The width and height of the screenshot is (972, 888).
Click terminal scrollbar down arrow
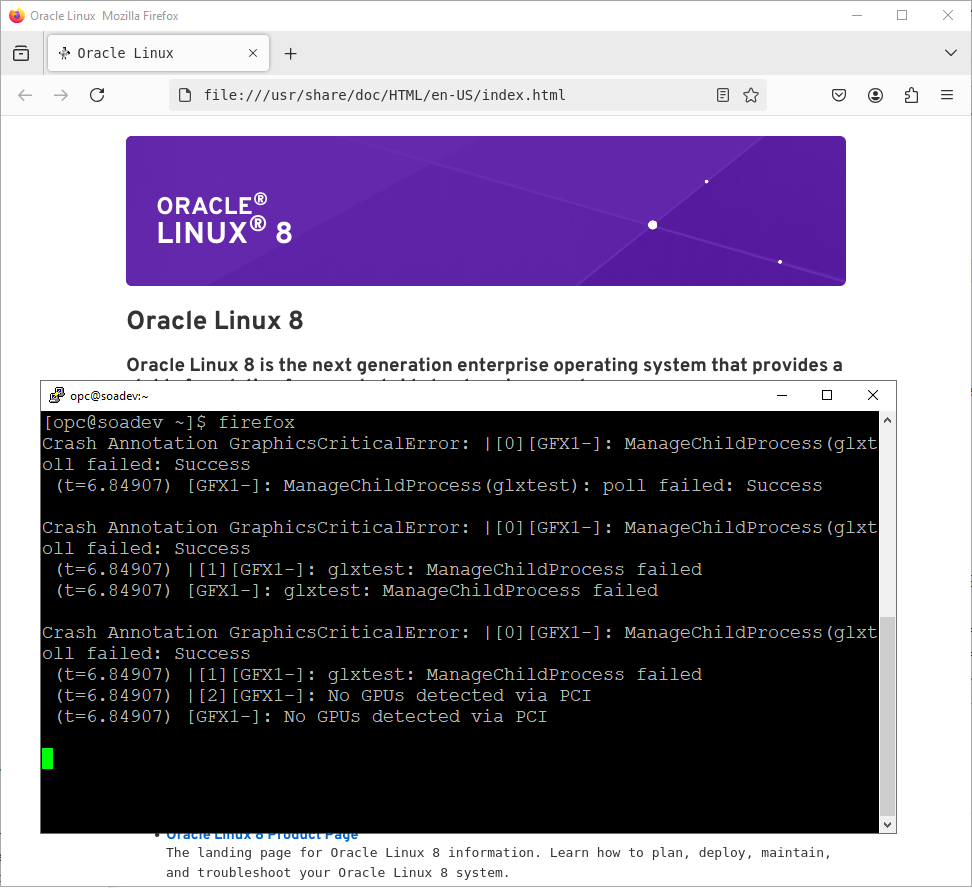888,825
